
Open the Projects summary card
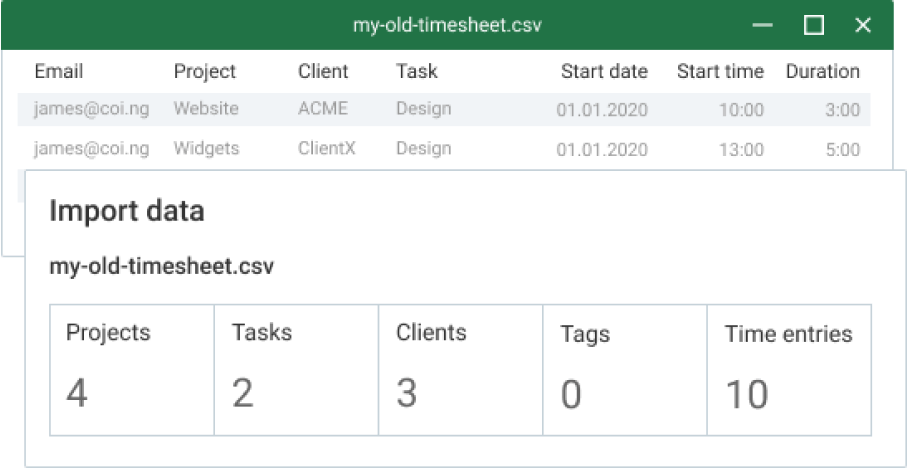(x=132, y=370)
